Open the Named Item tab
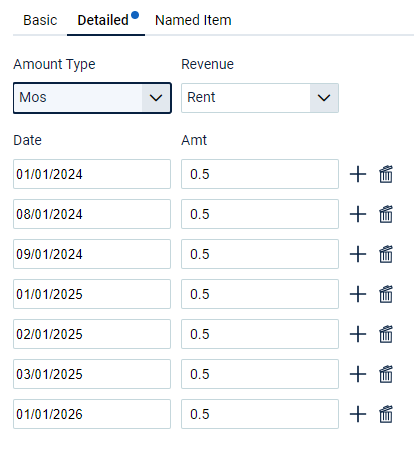 pos(193,20)
